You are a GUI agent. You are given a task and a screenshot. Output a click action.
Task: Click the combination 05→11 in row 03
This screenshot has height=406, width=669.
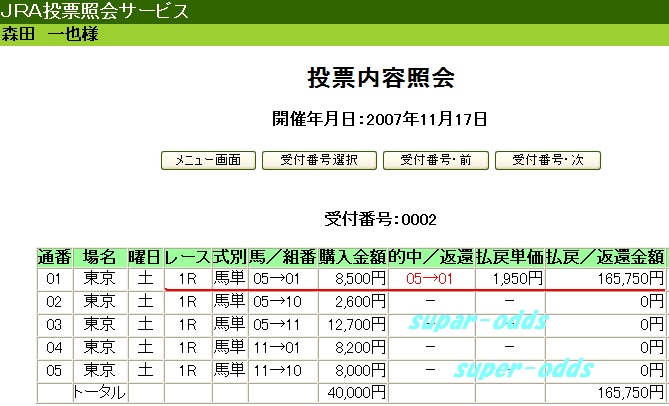(x=277, y=325)
